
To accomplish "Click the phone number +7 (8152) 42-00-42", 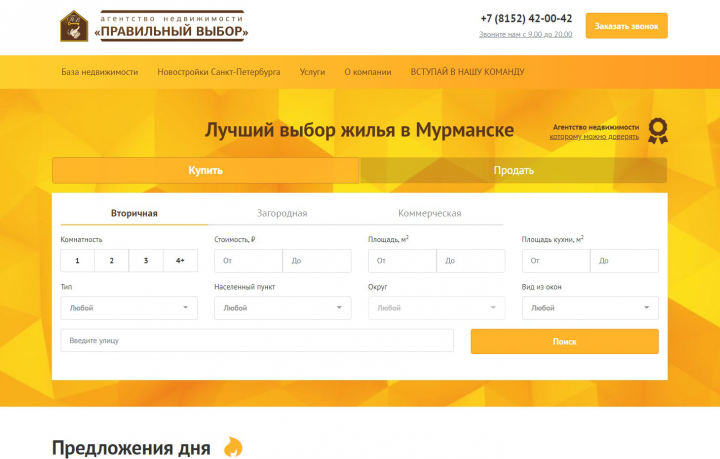I will tap(526, 18).
